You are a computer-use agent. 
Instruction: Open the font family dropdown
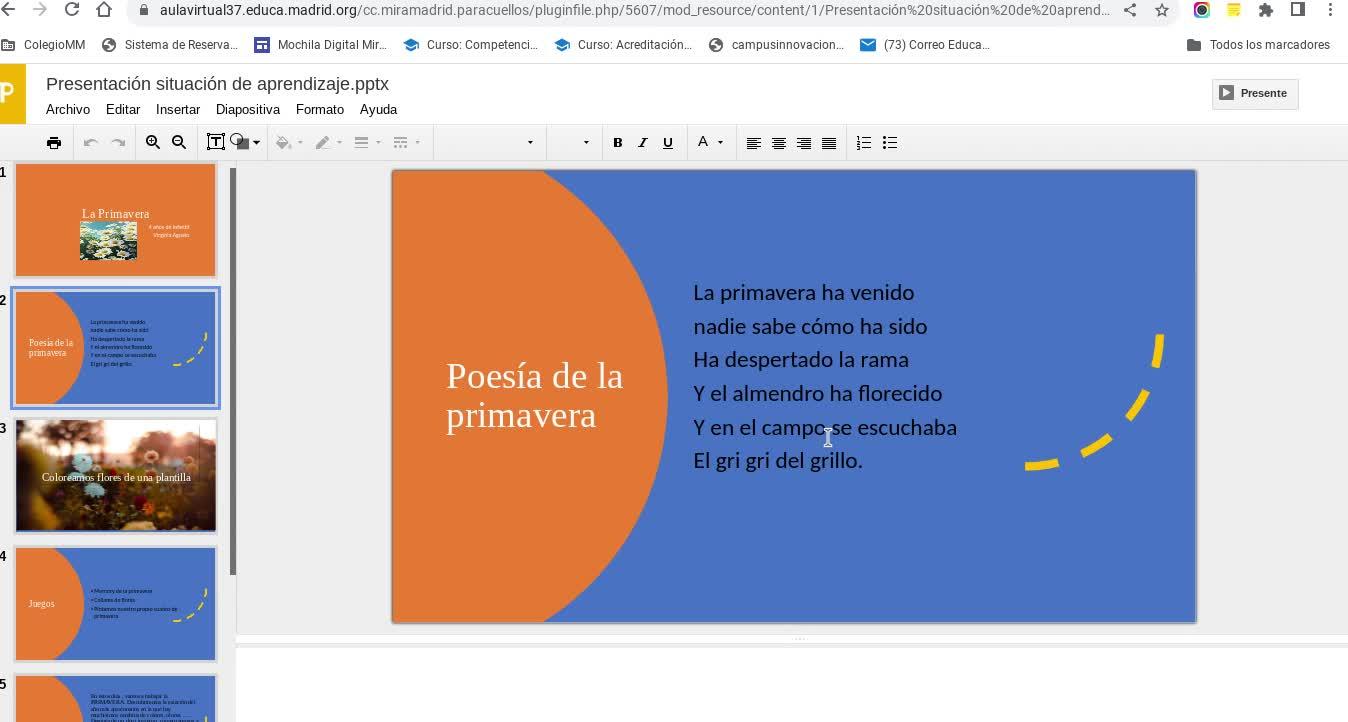(x=489, y=143)
